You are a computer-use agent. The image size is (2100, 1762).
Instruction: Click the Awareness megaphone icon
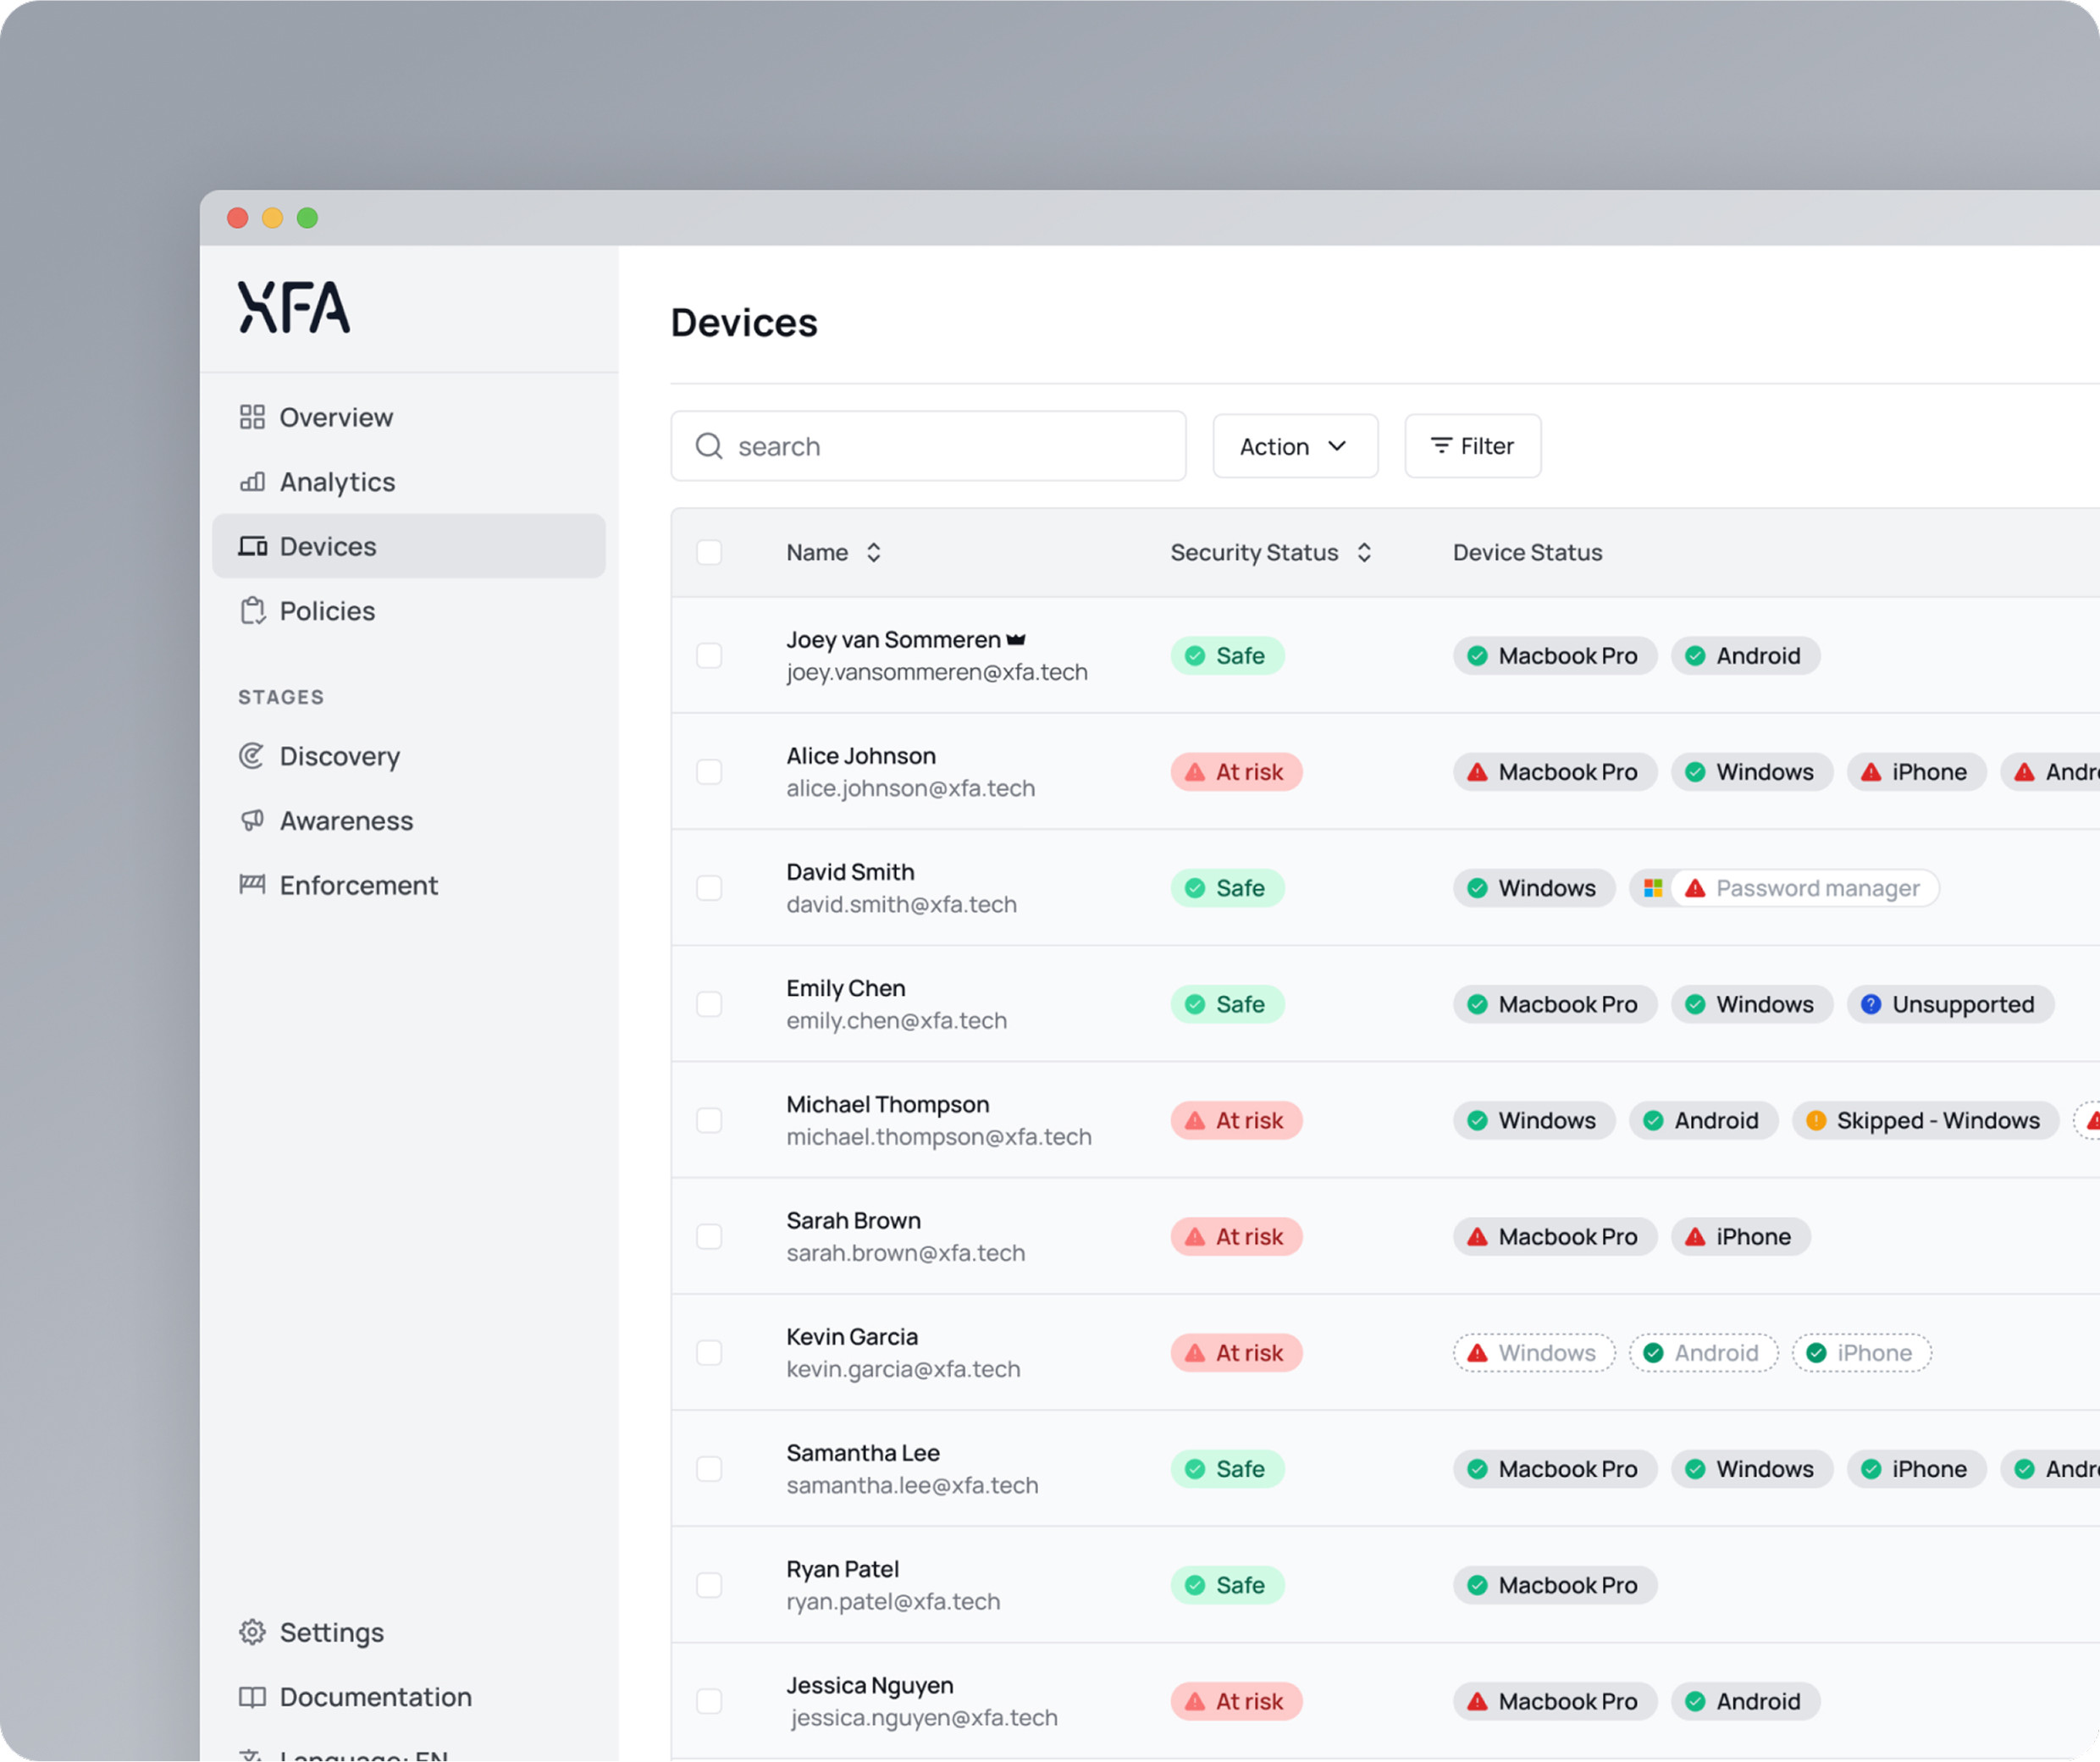click(x=253, y=820)
